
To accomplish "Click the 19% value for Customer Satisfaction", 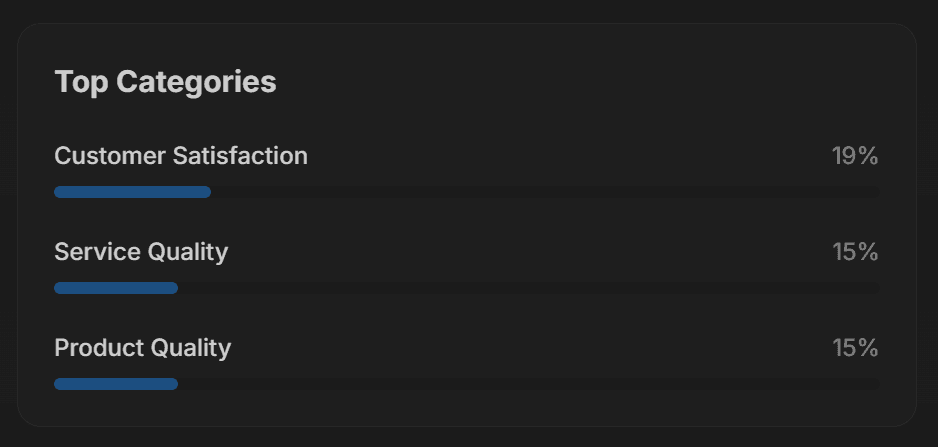I will pyautogui.click(x=854, y=156).
